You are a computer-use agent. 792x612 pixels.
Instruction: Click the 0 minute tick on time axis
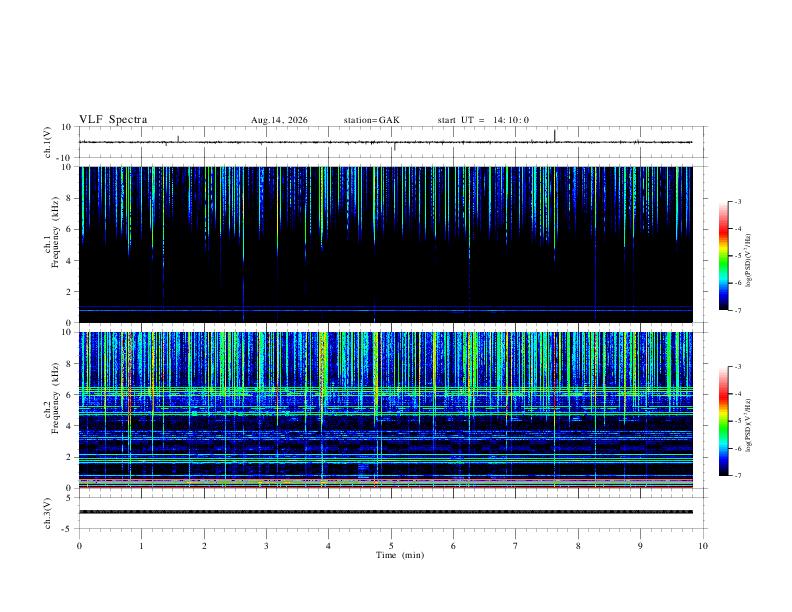click(79, 546)
